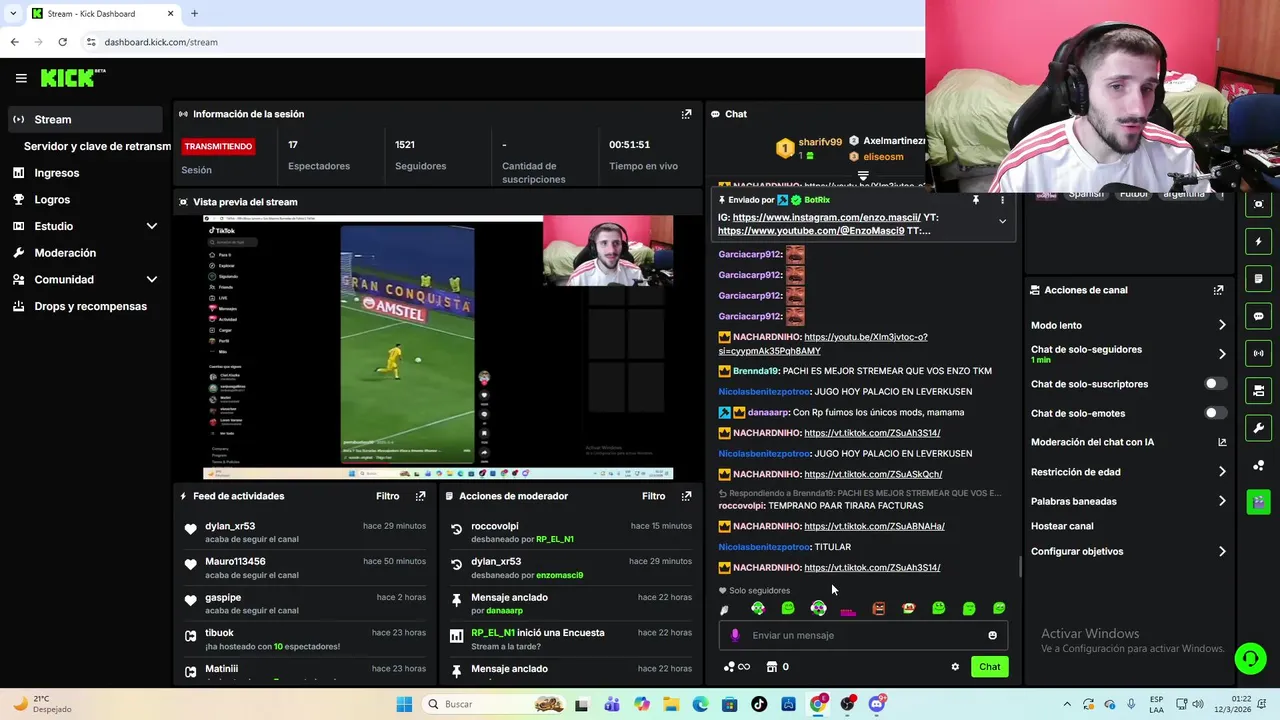Image resolution: width=1280 pixels, height=720 pixels.
Task: Open the hamburger menu beside Kick logo
Action: pos(21,78)
